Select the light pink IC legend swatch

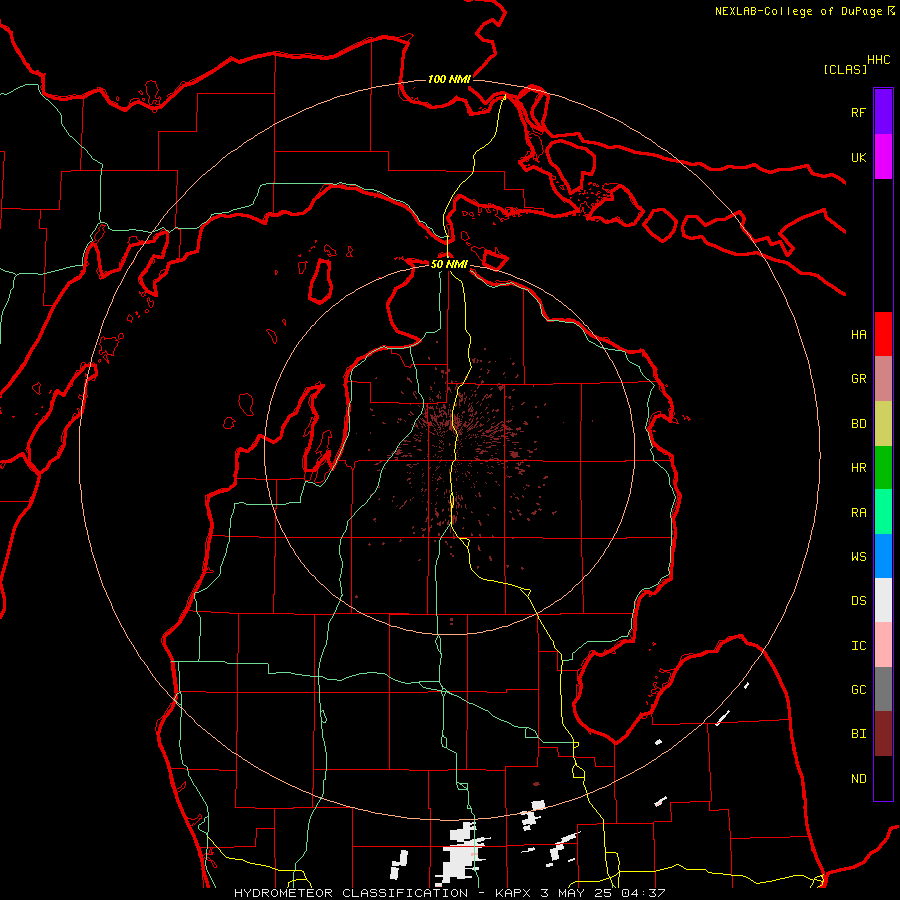pyautogui.click(x=883, y=645)
